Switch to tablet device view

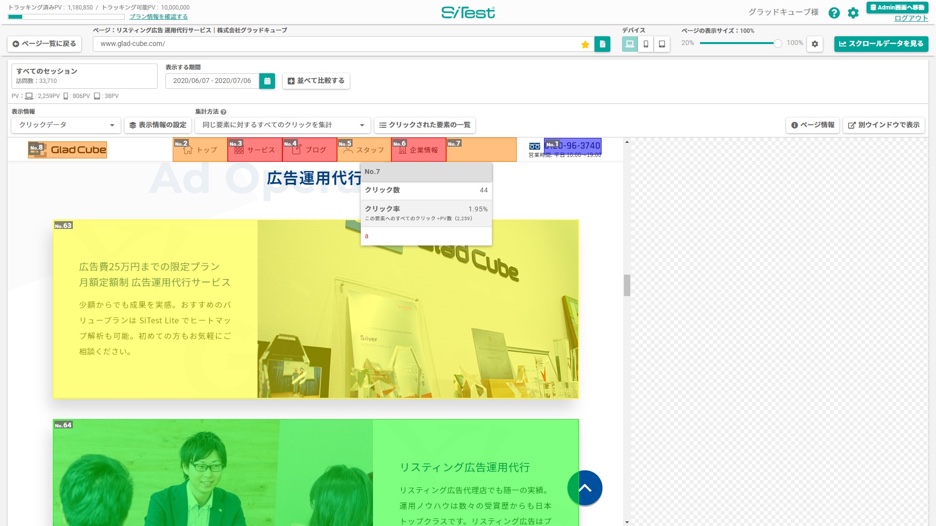point(662,44)
